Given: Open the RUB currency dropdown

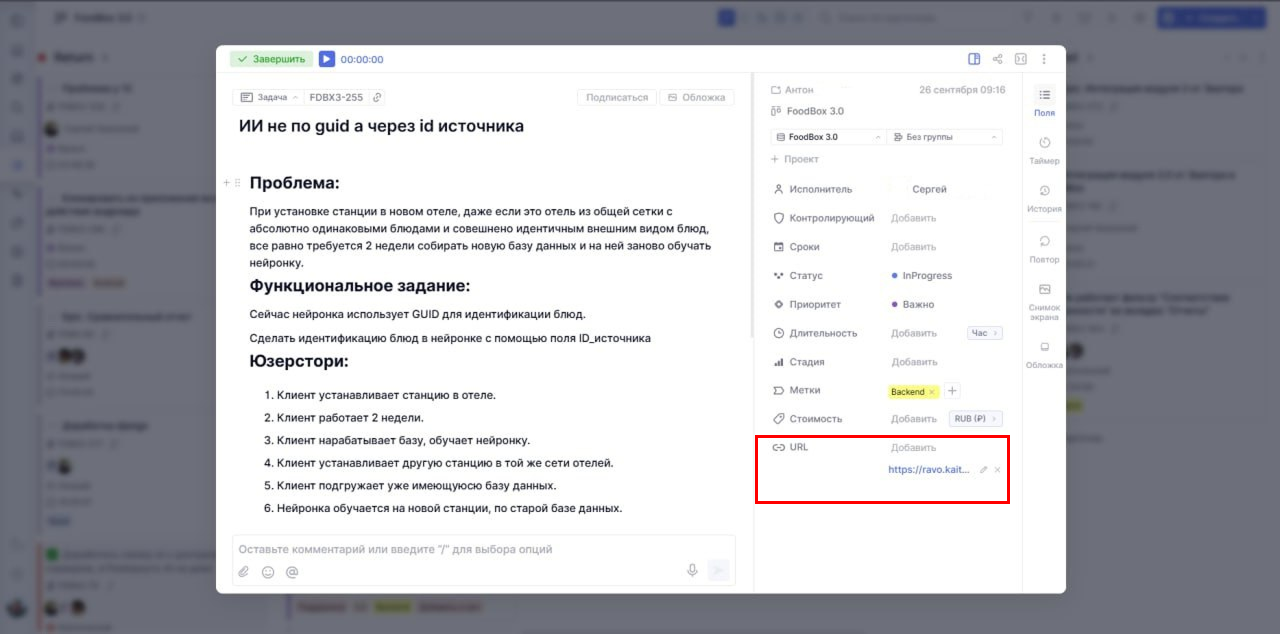Looking at the screenshot, I should point(975,418).
